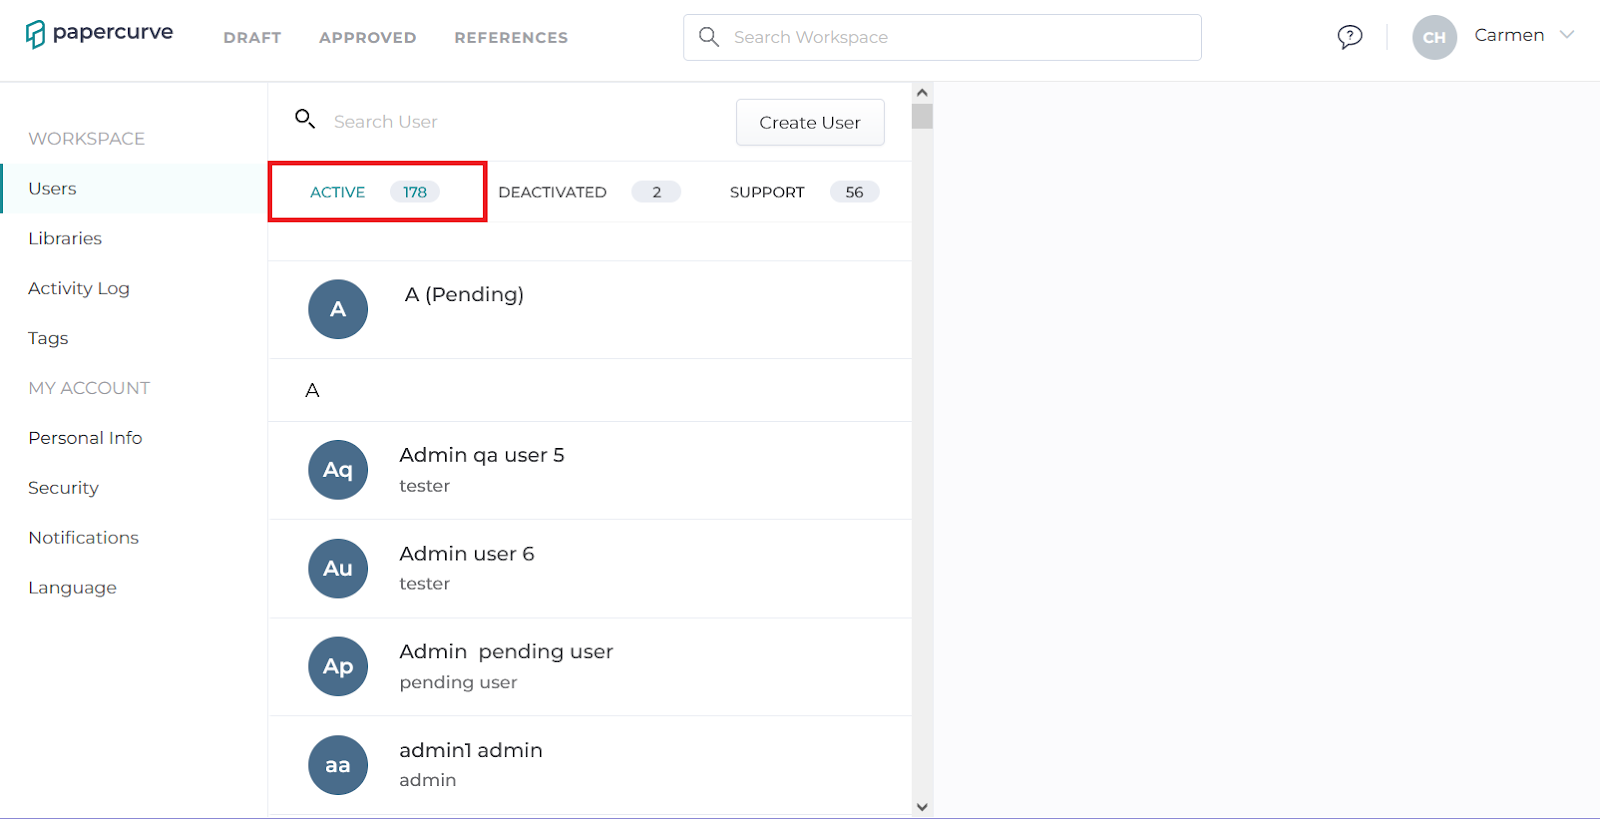
Task: Click the 'admin' role under admin1 admin
Action: click(x=427, y=780)
